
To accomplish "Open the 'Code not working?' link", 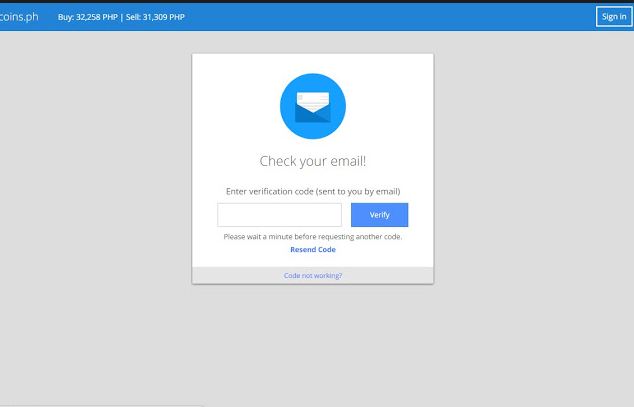I will 313,275.
